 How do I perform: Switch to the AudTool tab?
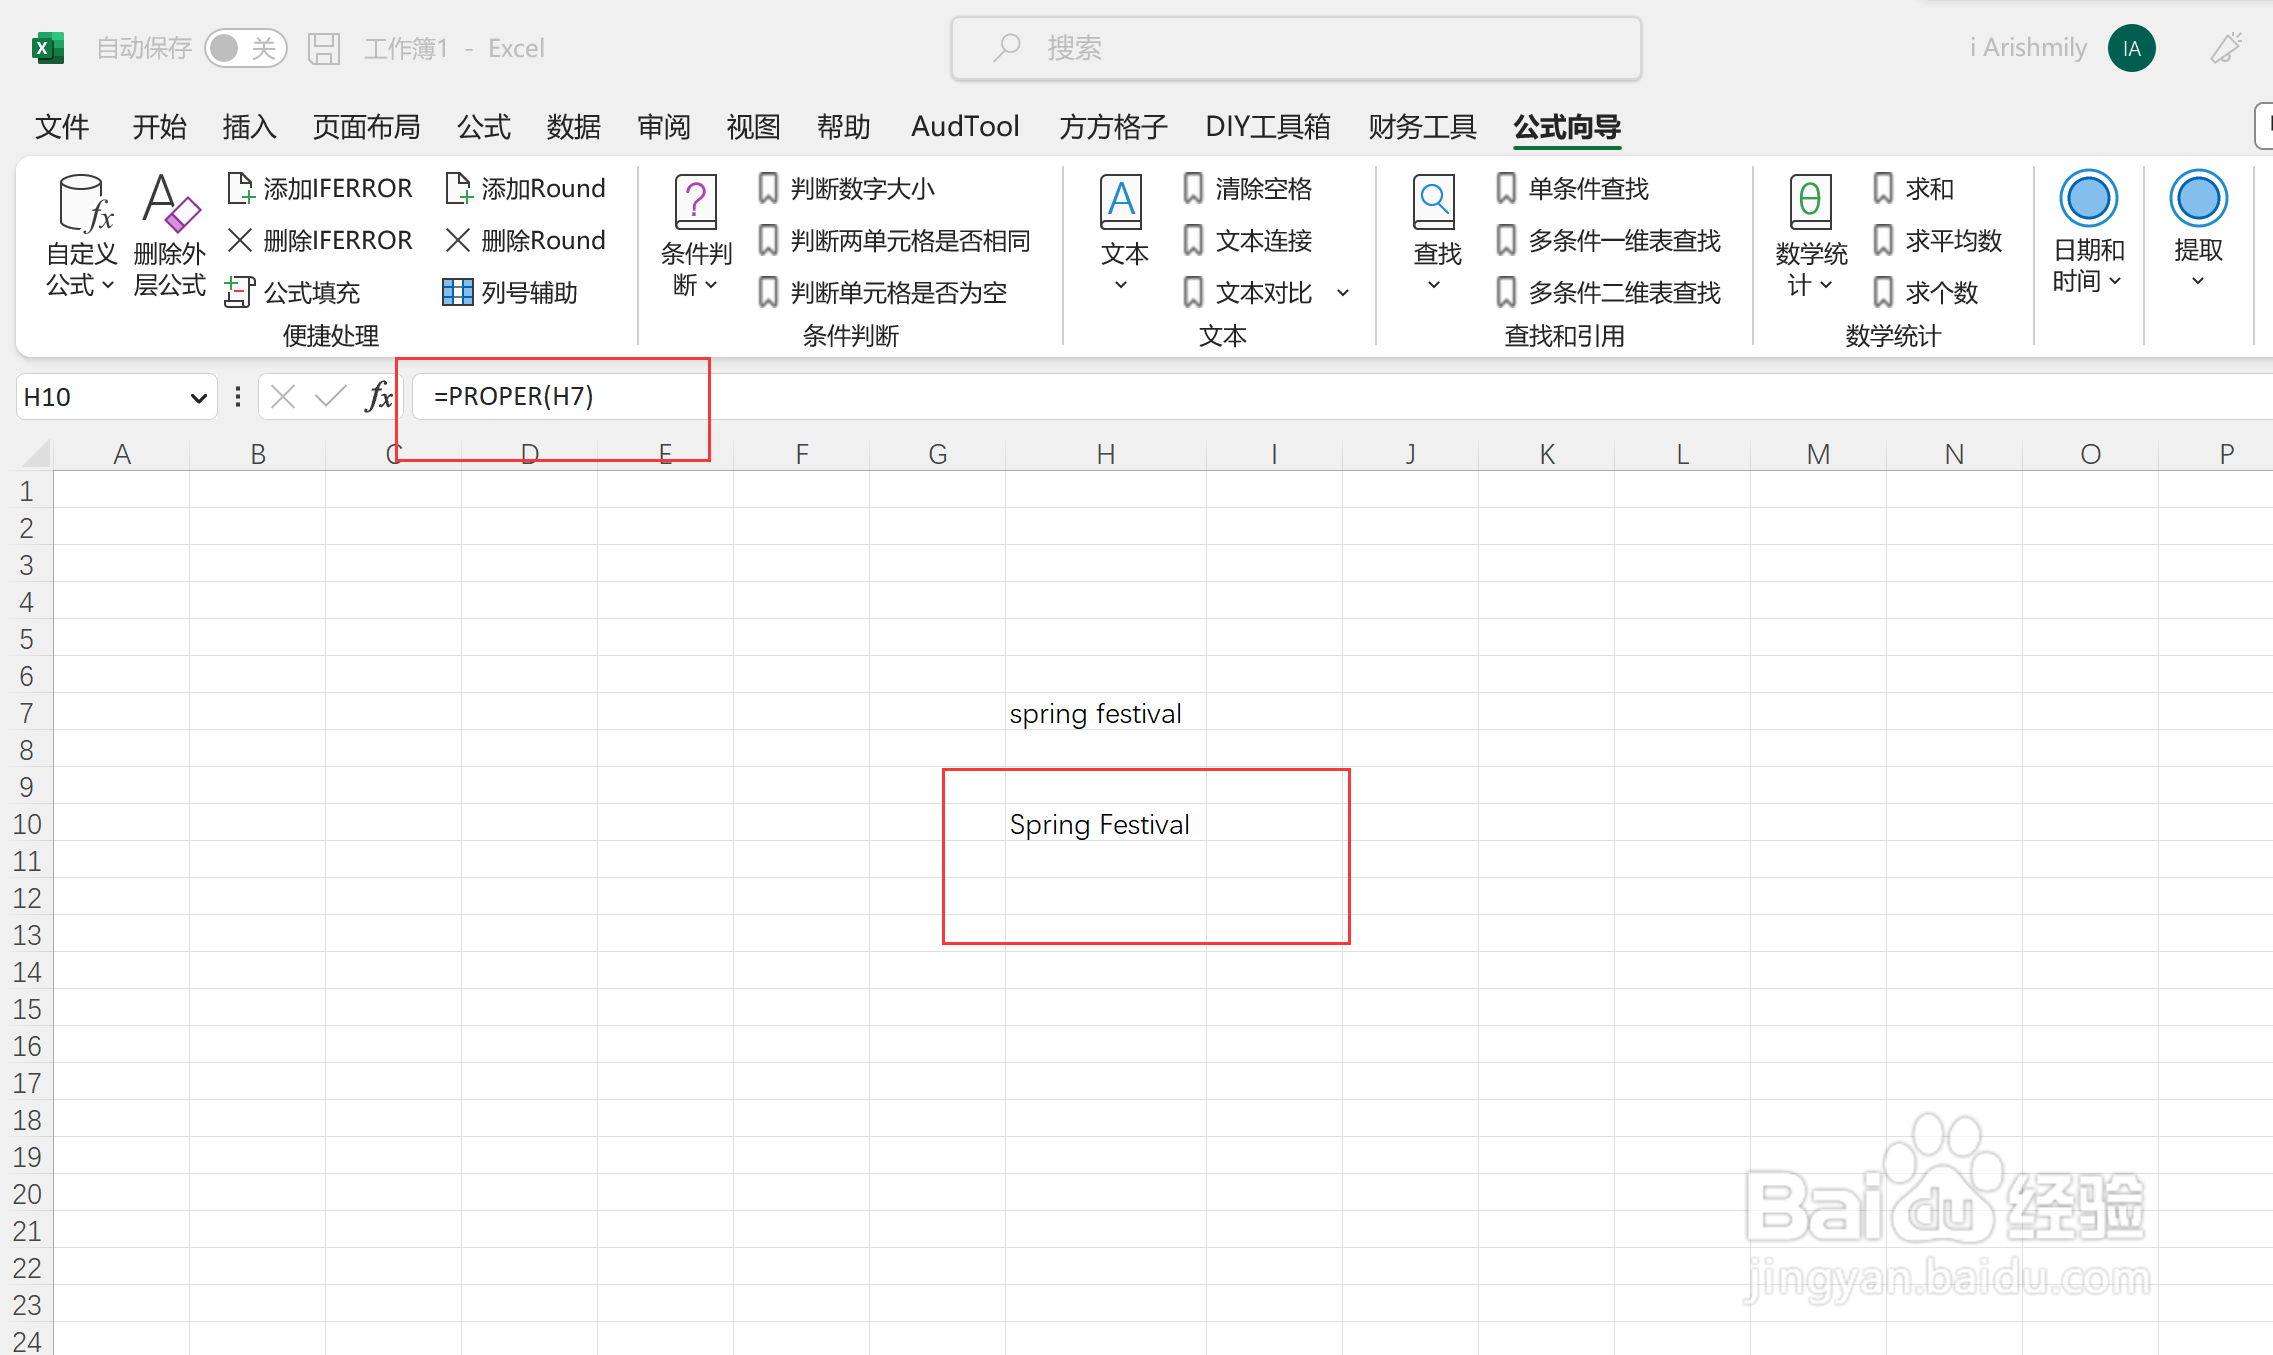pyautogui.click(x=965, y=127)
